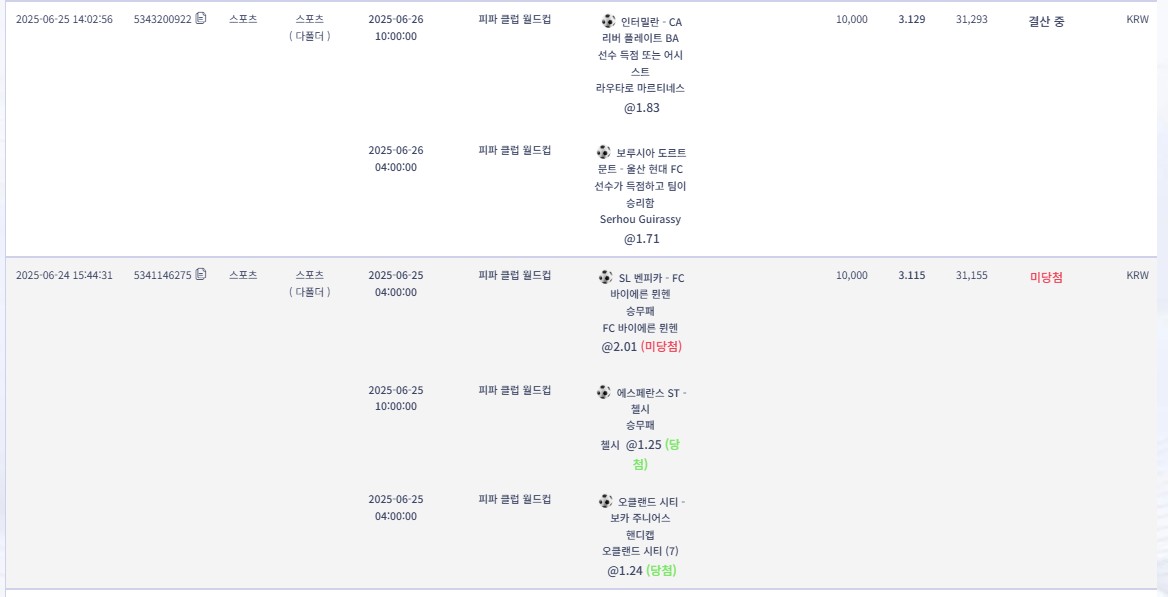Click the soccer ball icon for 오클랜드 시티 match
1168x597 pixels.
(604, 501)
